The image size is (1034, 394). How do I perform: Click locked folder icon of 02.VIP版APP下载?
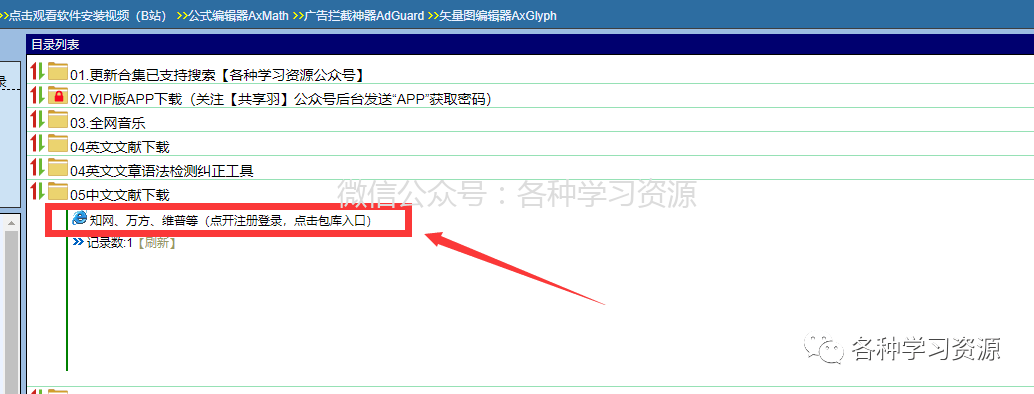[58, 96]
